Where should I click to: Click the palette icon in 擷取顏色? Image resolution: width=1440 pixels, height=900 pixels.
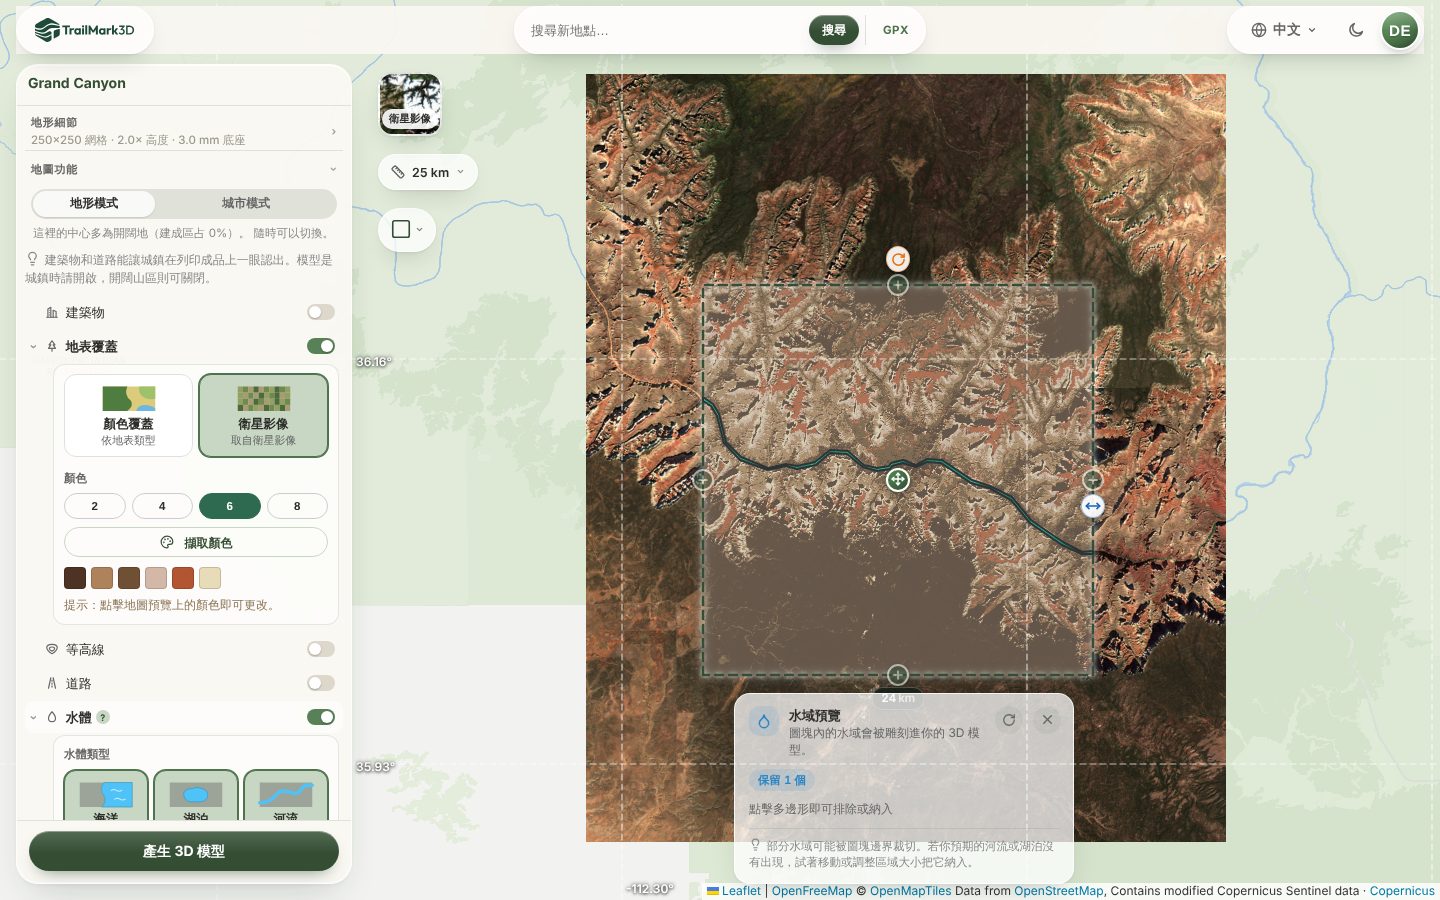[167, 542]
